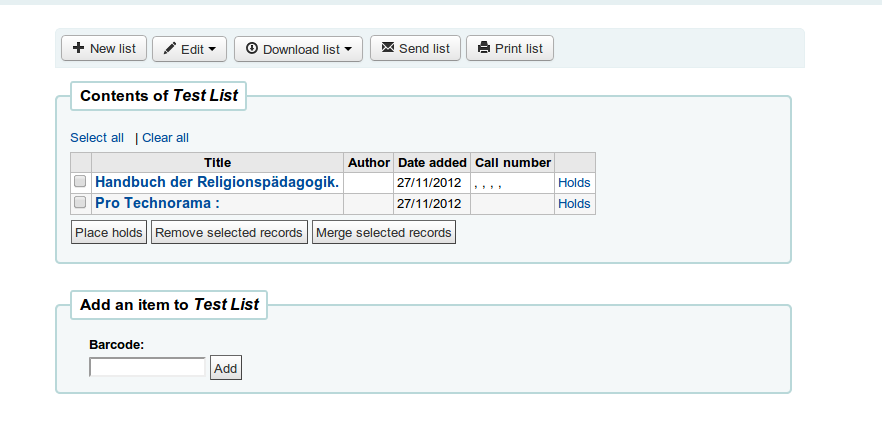Click Clear all link
Screen dimensions: 882x442
[x=165, y=138]
